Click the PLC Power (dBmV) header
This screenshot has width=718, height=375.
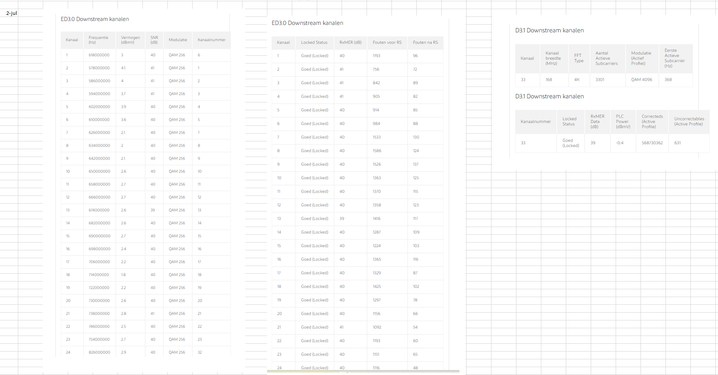(622, 121)
